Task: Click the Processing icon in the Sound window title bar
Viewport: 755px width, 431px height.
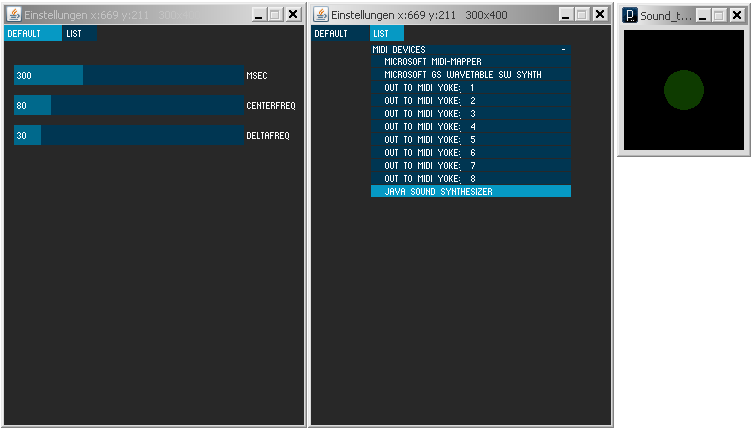Action: tap(630, 16)
